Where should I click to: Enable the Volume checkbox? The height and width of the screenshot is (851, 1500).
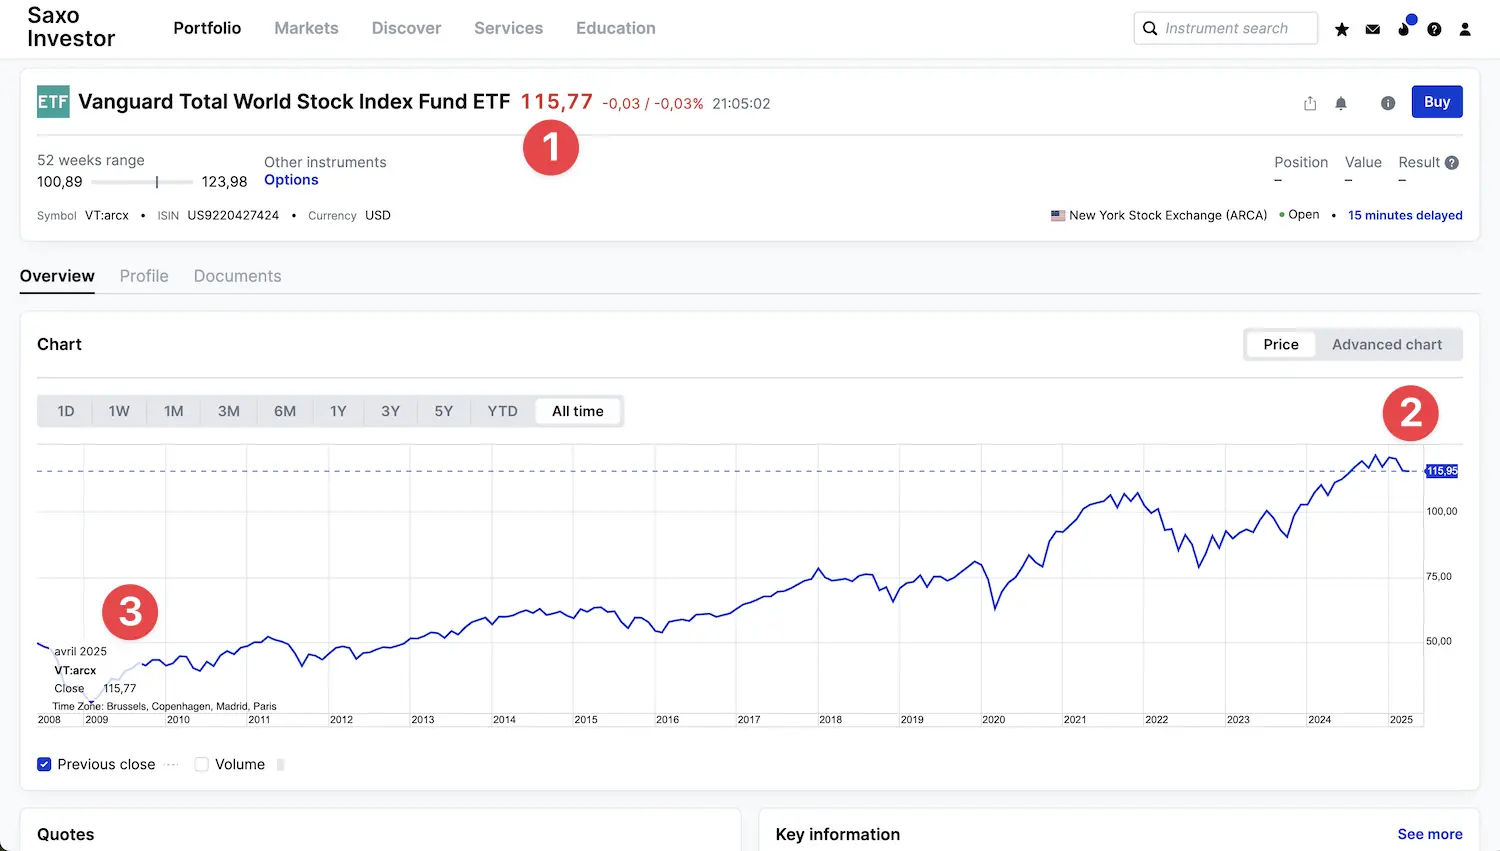[201, 764]
